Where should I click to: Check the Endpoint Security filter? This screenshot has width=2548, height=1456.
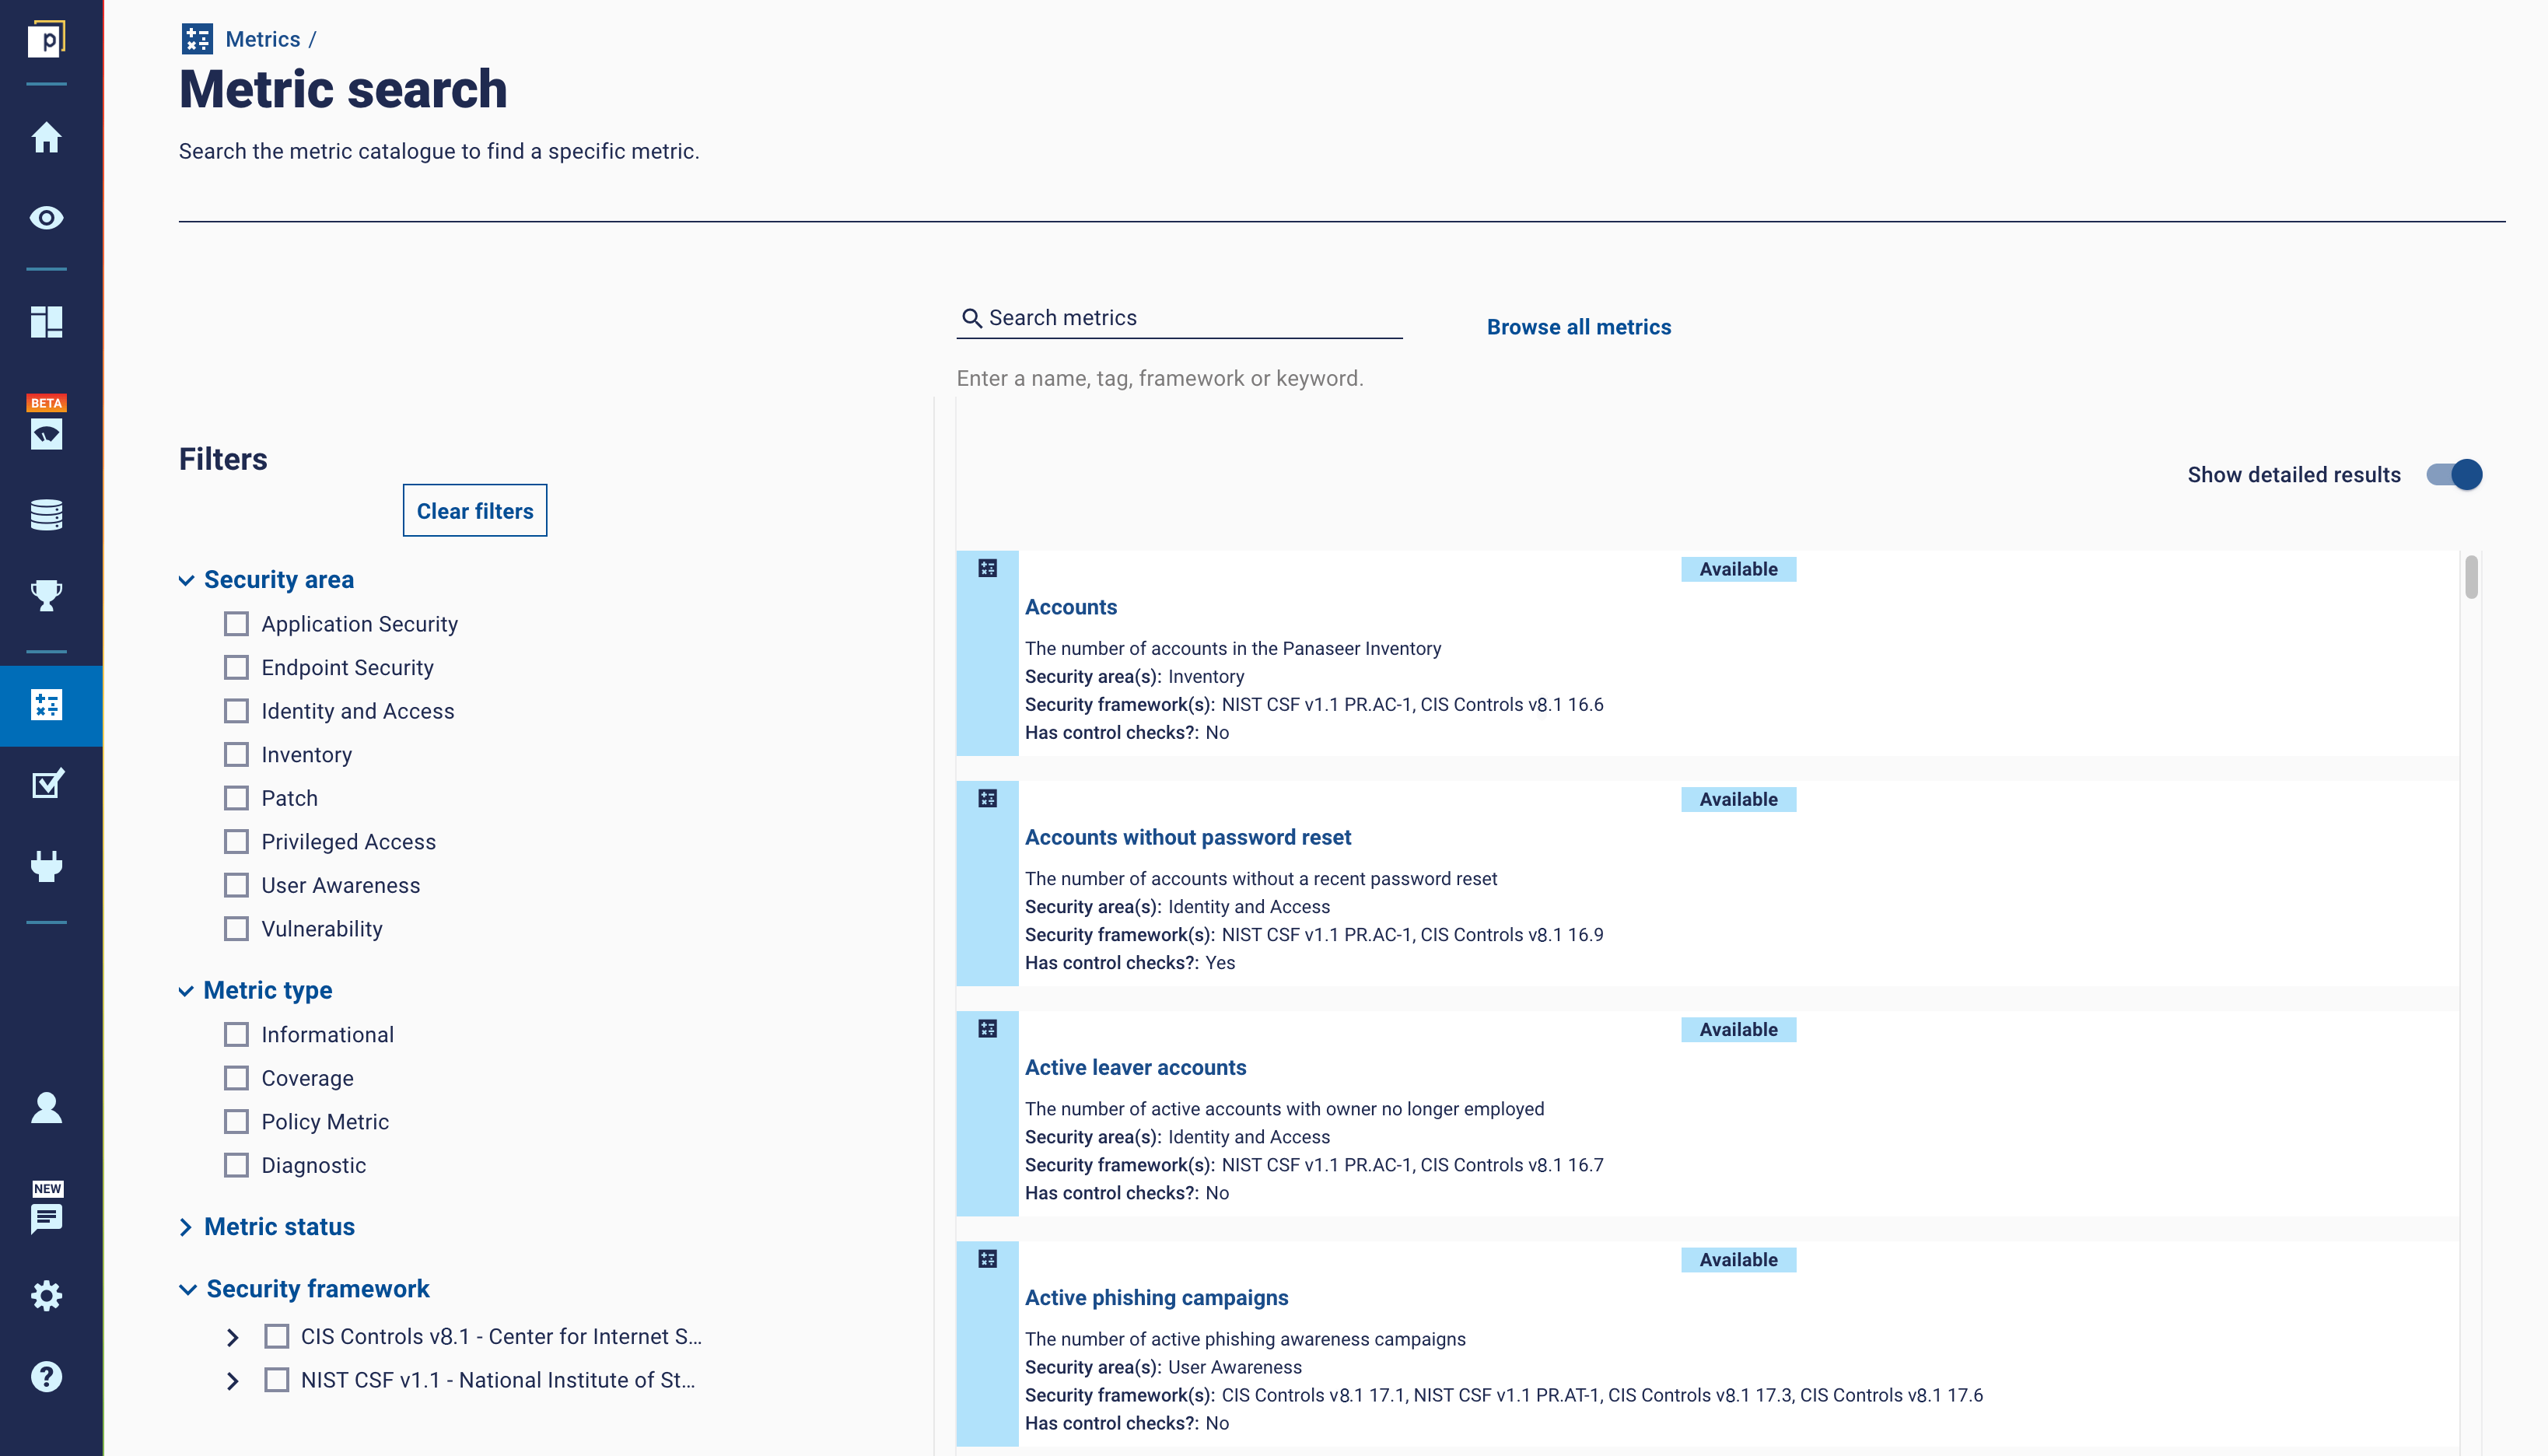236,667
